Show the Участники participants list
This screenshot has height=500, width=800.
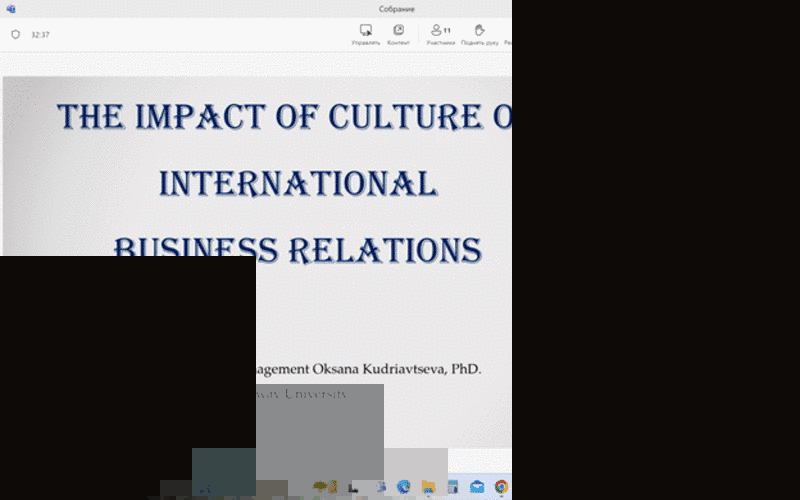[440, 35]
